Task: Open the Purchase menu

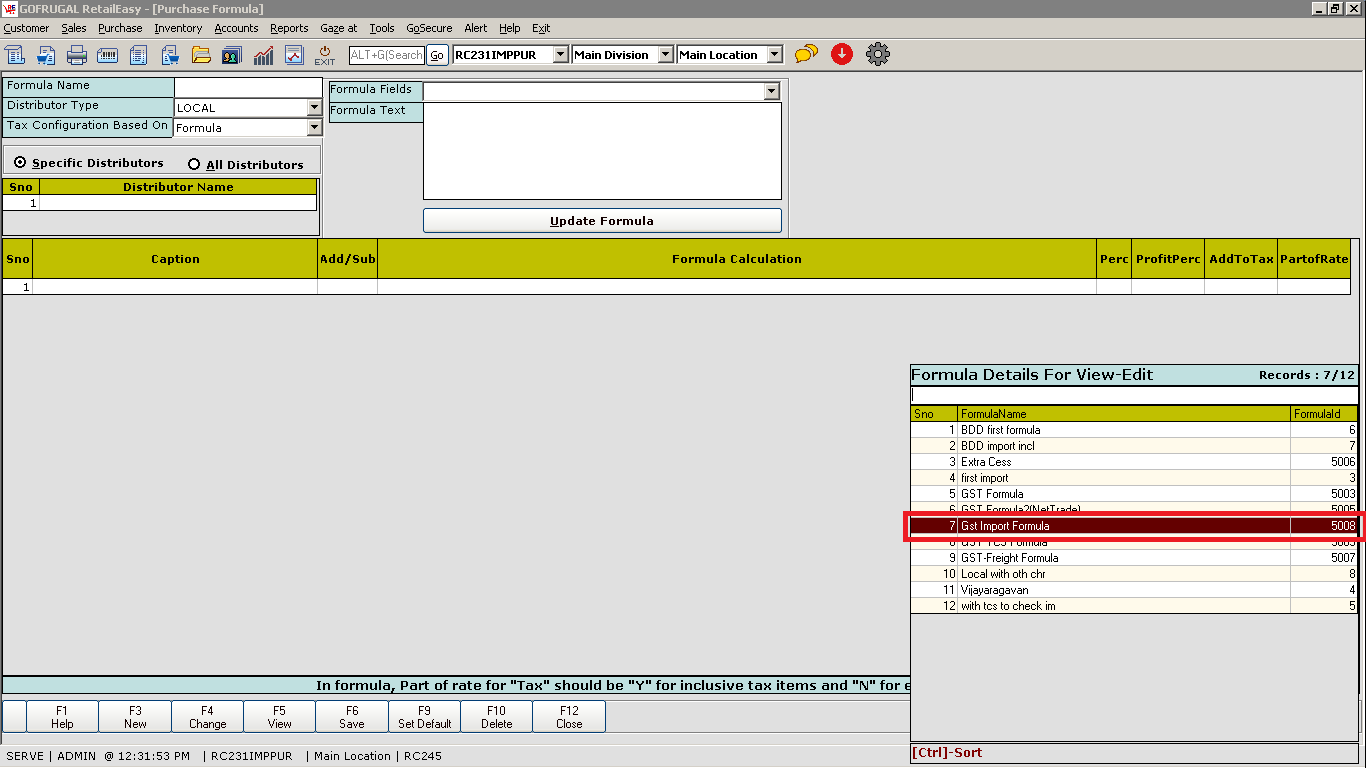Action: pos(120,28)
